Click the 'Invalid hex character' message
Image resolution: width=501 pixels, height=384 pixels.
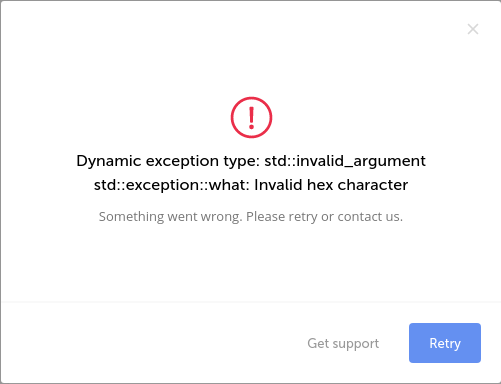click(331, 185)
